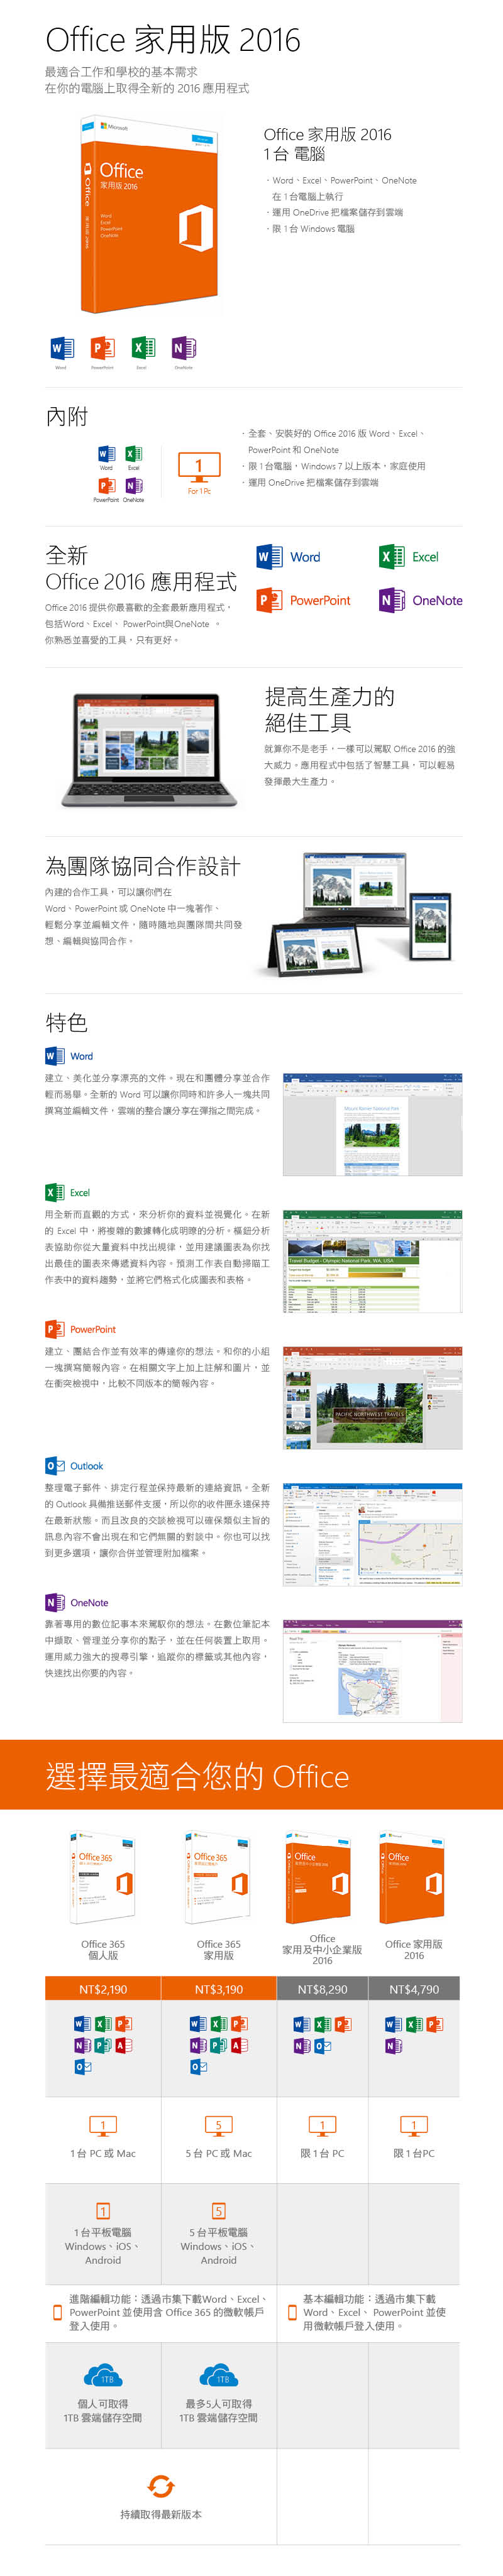The width and height of the screenshot is (503, 2576).
Task: Click the Word icon beneath the product box
Action: click(x=61, y=347)
